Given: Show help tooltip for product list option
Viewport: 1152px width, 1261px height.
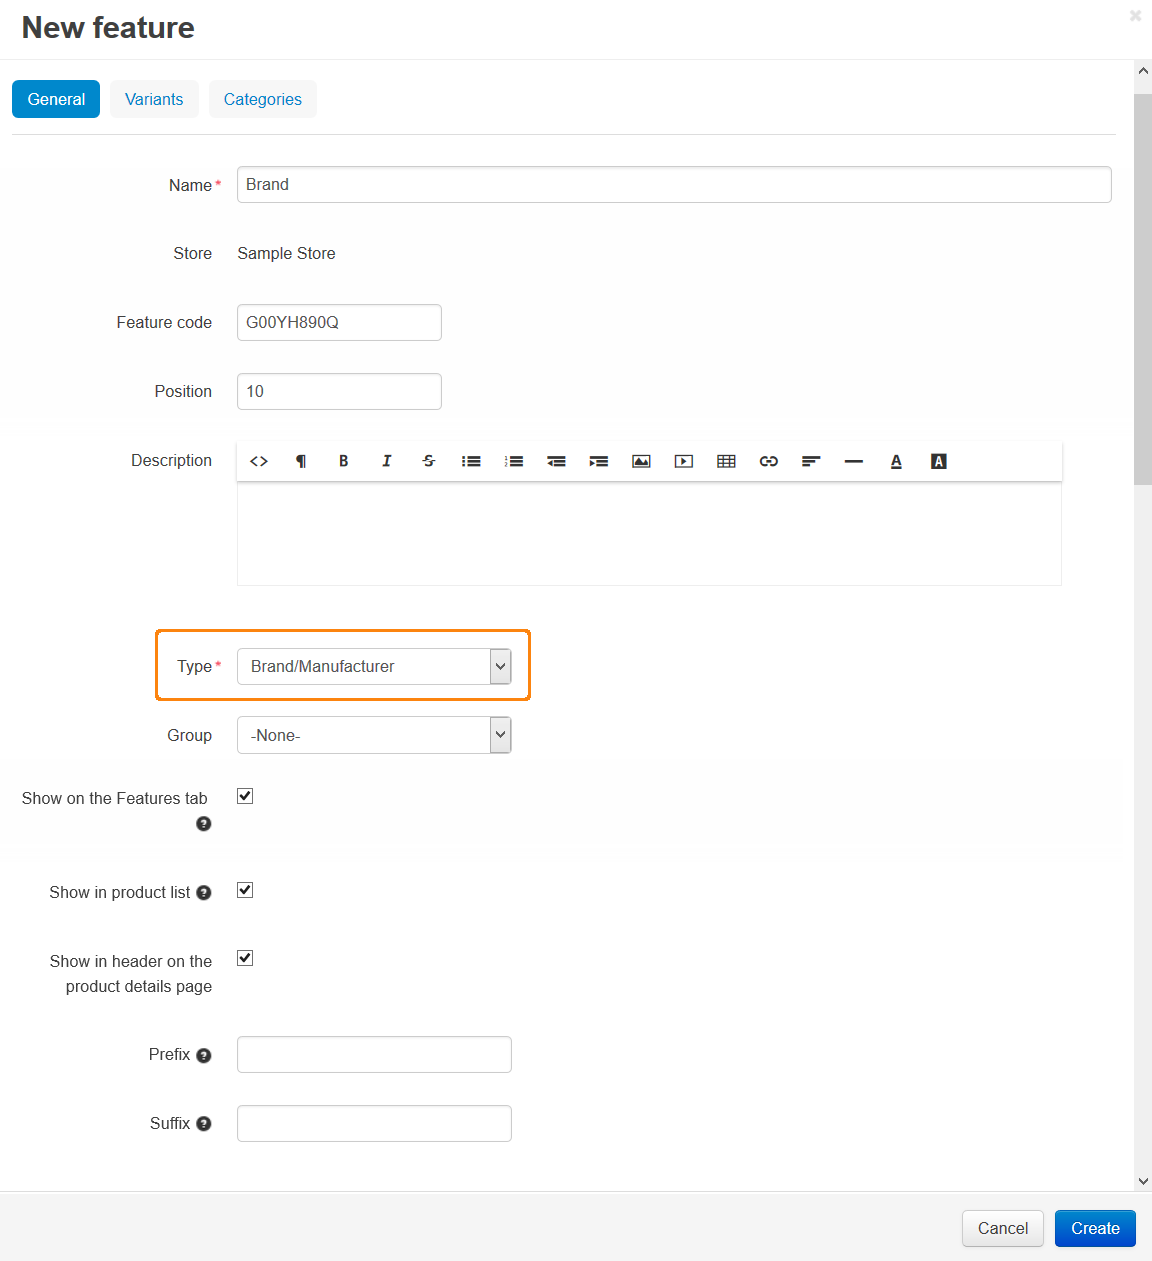Looking at the screenshot, I should point(204,893).
